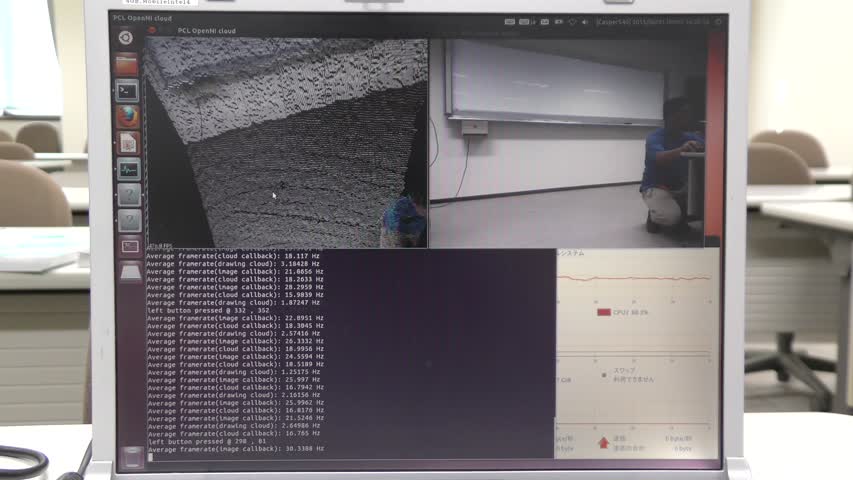Click the CPU red color swatch
This screenshot has width=853, height=480.
tap(603, 312)
